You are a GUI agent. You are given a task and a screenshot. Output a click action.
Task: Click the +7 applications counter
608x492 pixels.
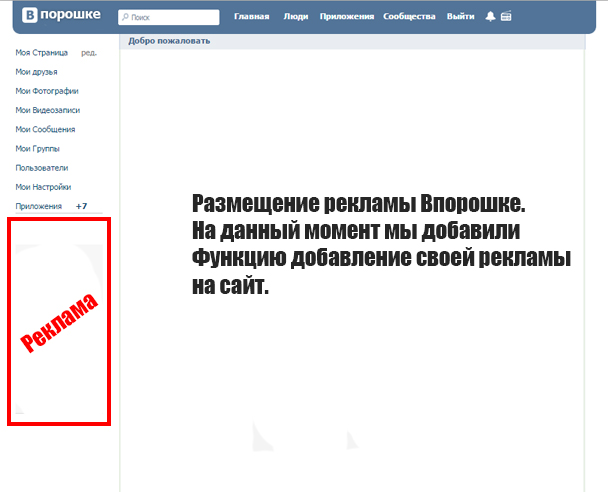coord(81,206)
